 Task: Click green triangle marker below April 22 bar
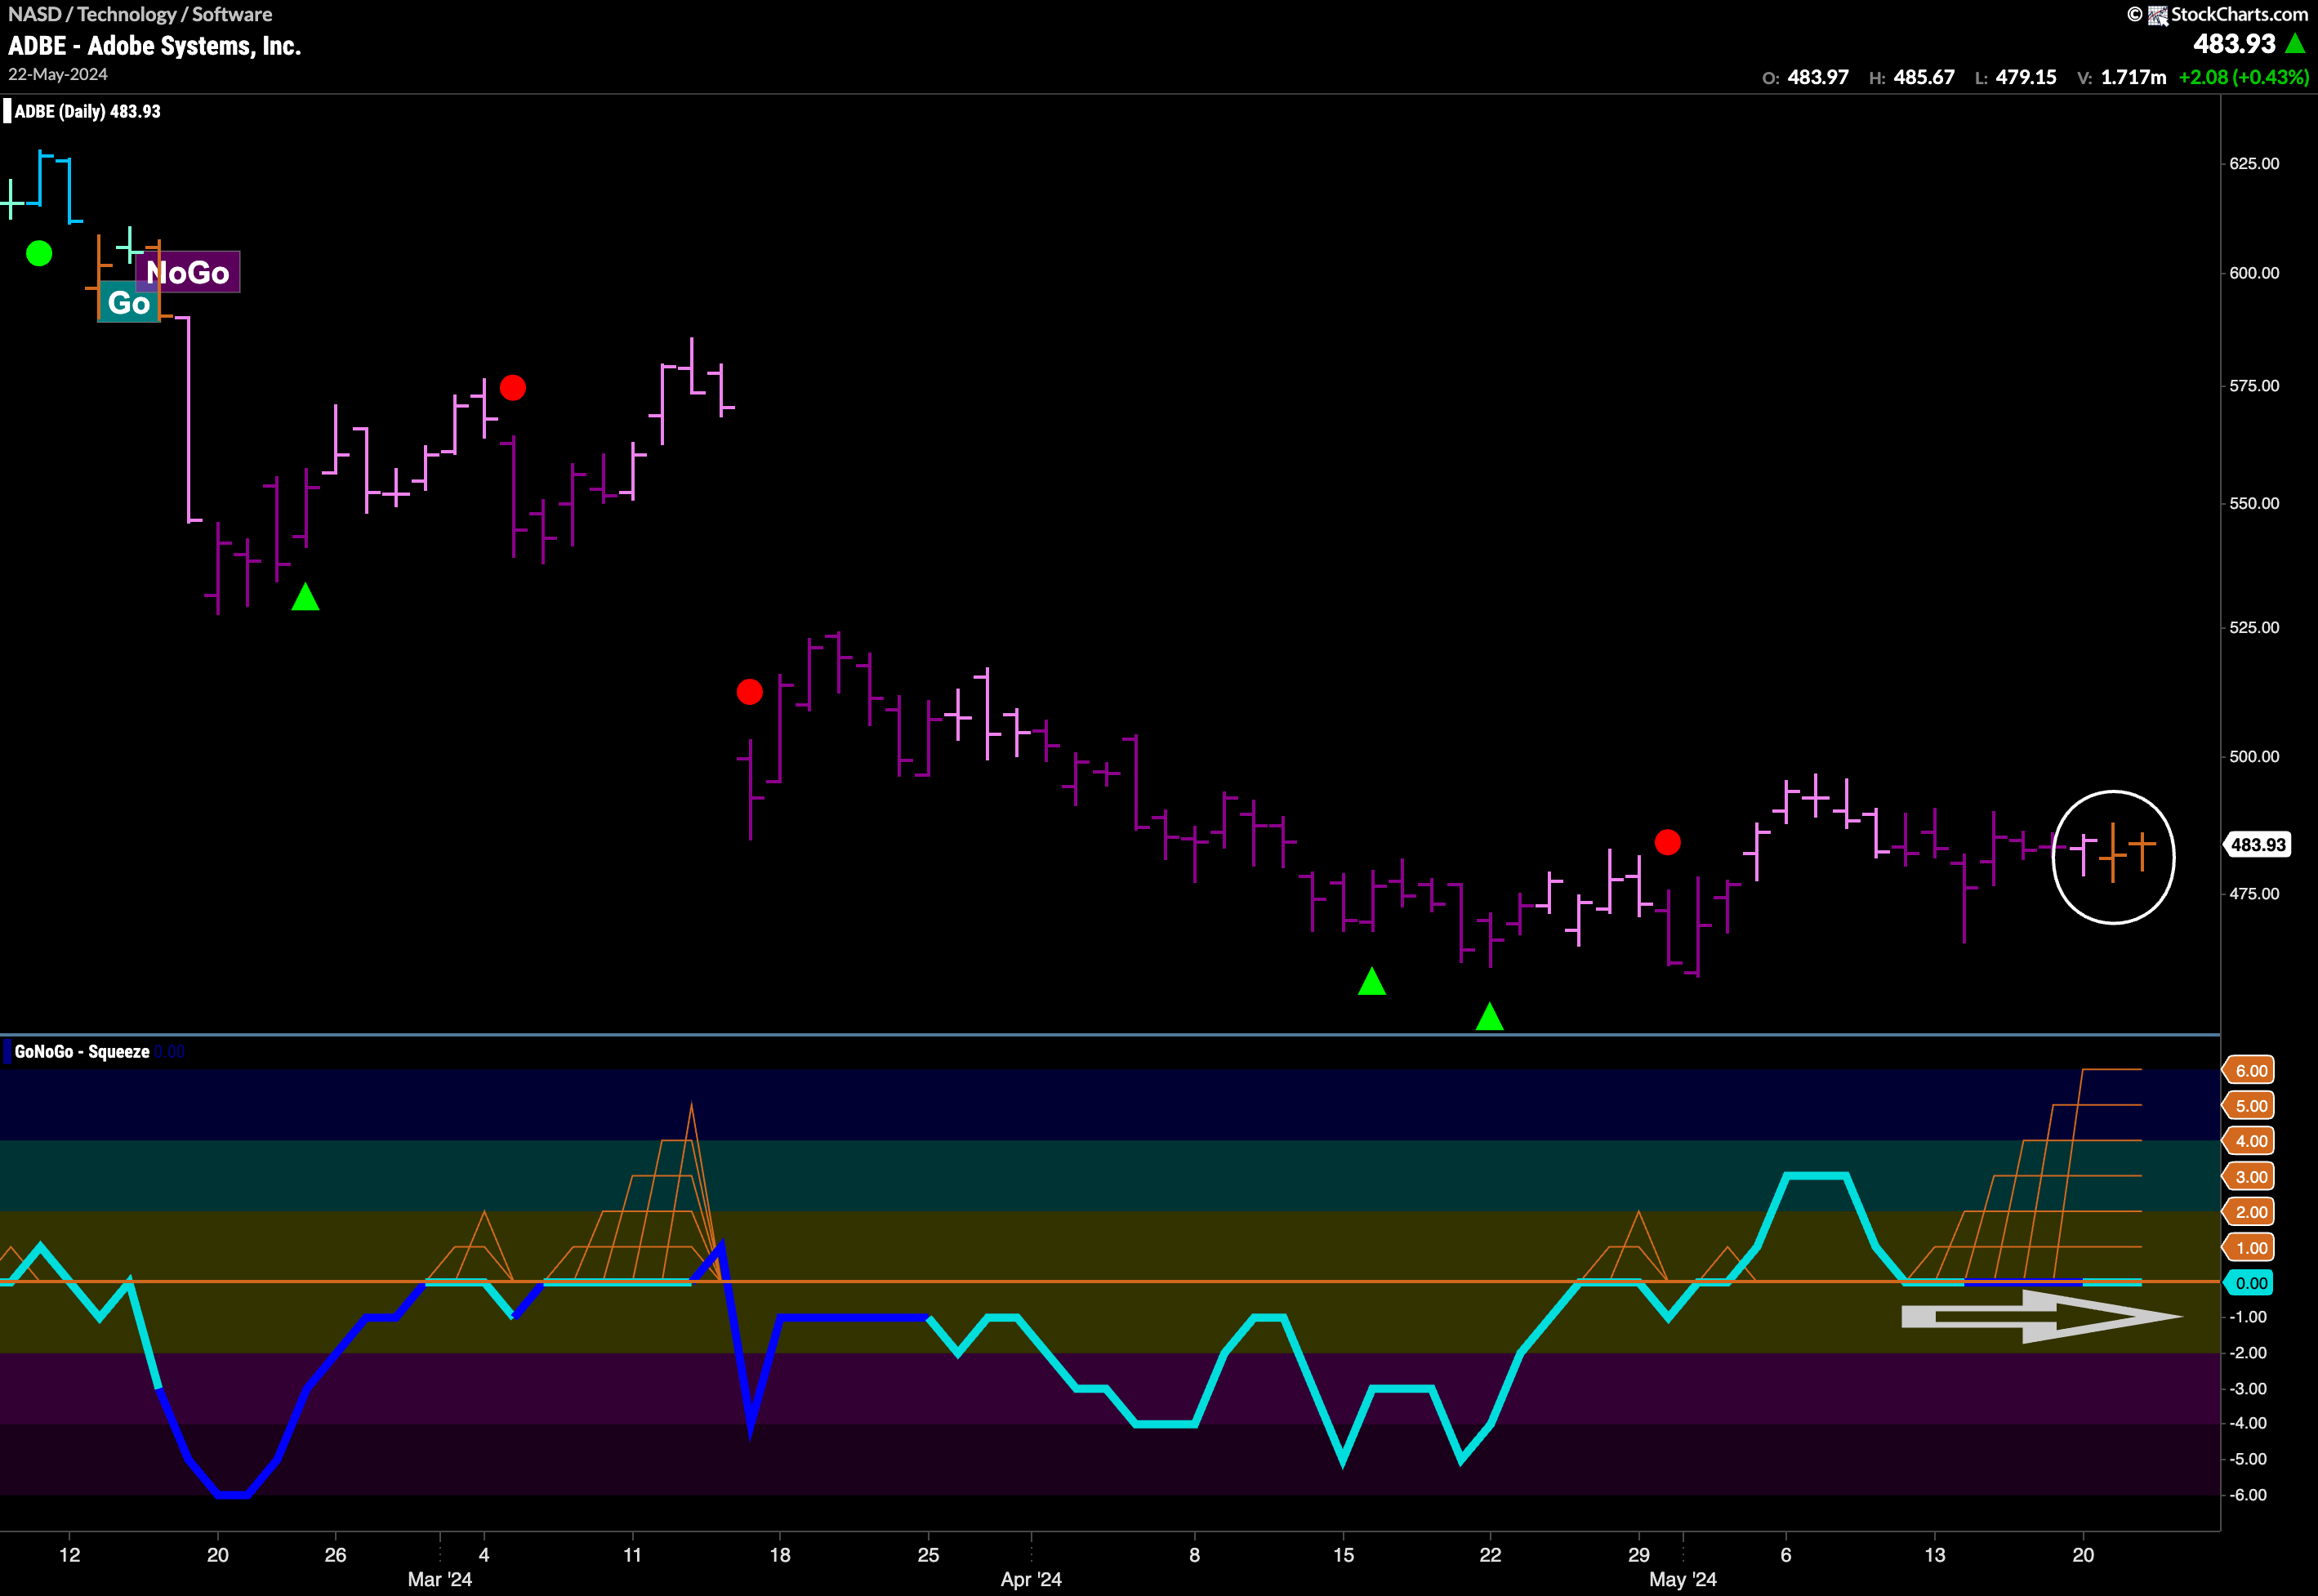(x=1490, y=1017)
